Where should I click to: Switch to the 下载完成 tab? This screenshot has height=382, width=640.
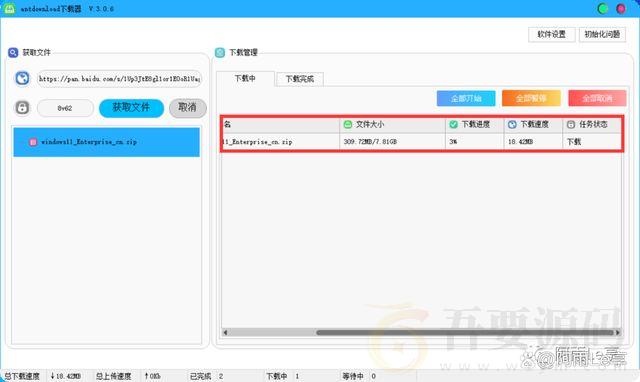[x=300, y=79]
